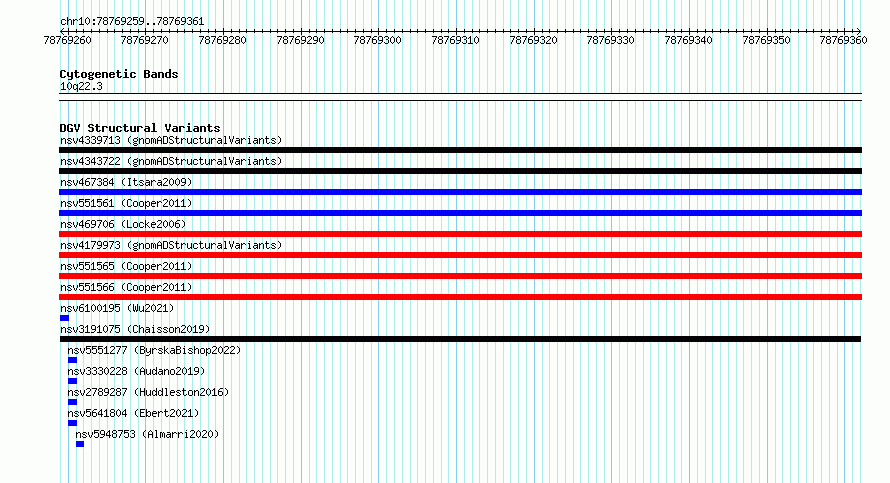Click ruler position 78769350

tap(766, 40)
